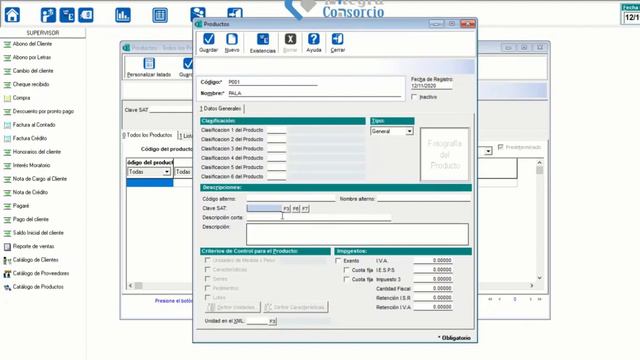
Task: Click the Cerrar door icon
Action: 337,39
